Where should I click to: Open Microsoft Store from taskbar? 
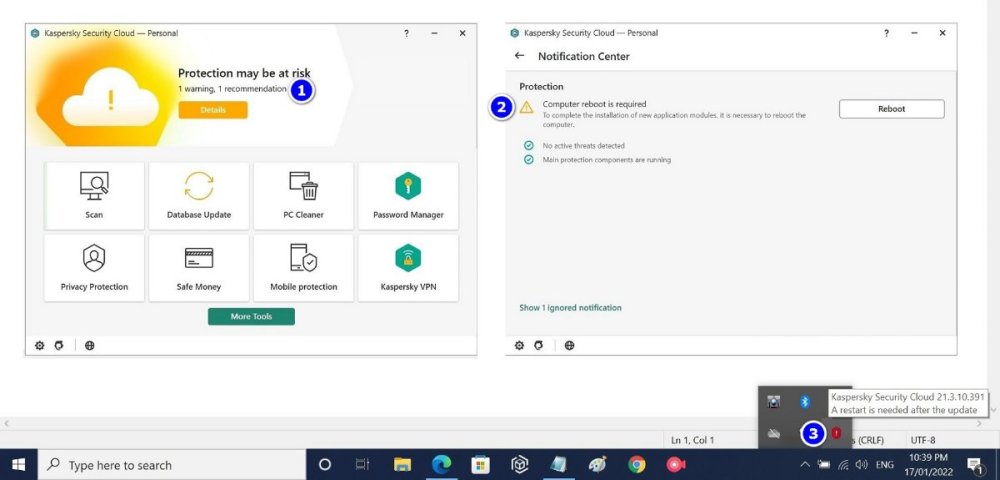(480, 465)
